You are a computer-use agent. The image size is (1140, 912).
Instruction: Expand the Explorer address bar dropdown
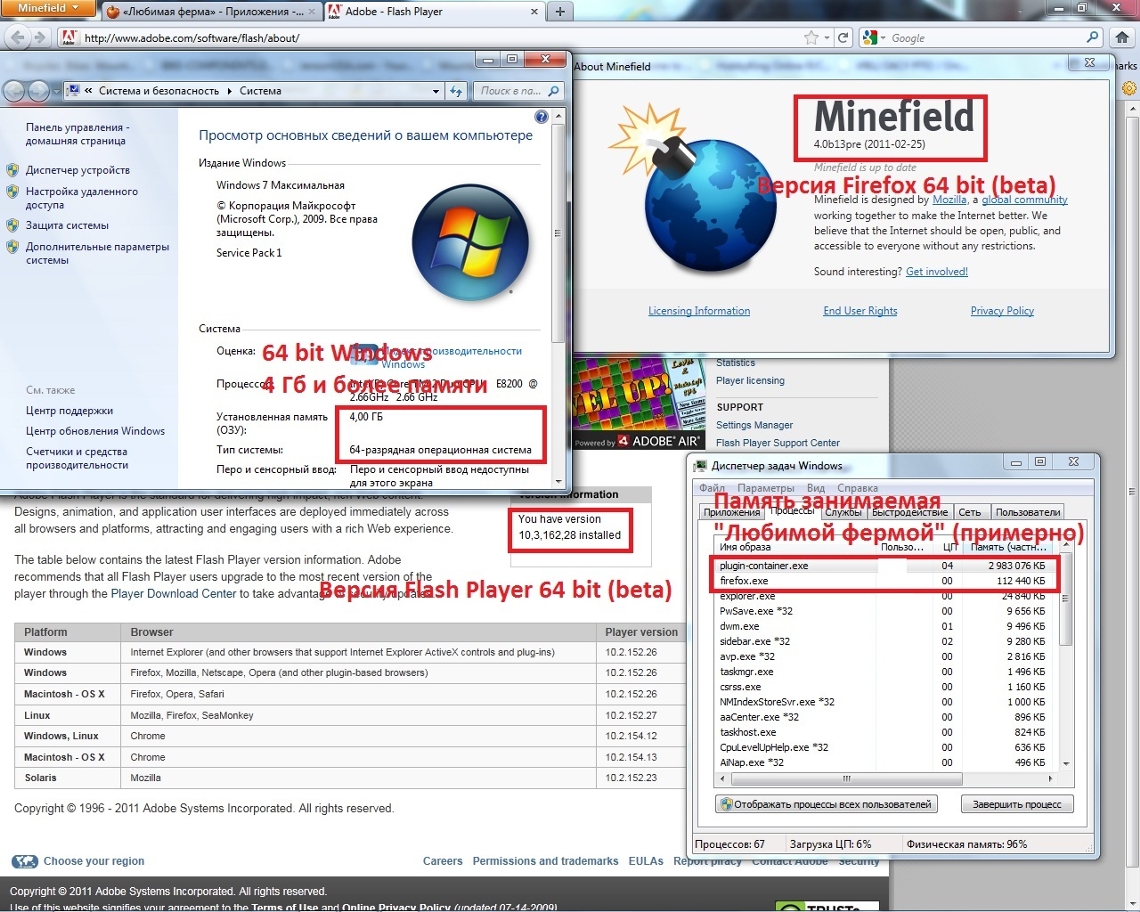(436, 91)
